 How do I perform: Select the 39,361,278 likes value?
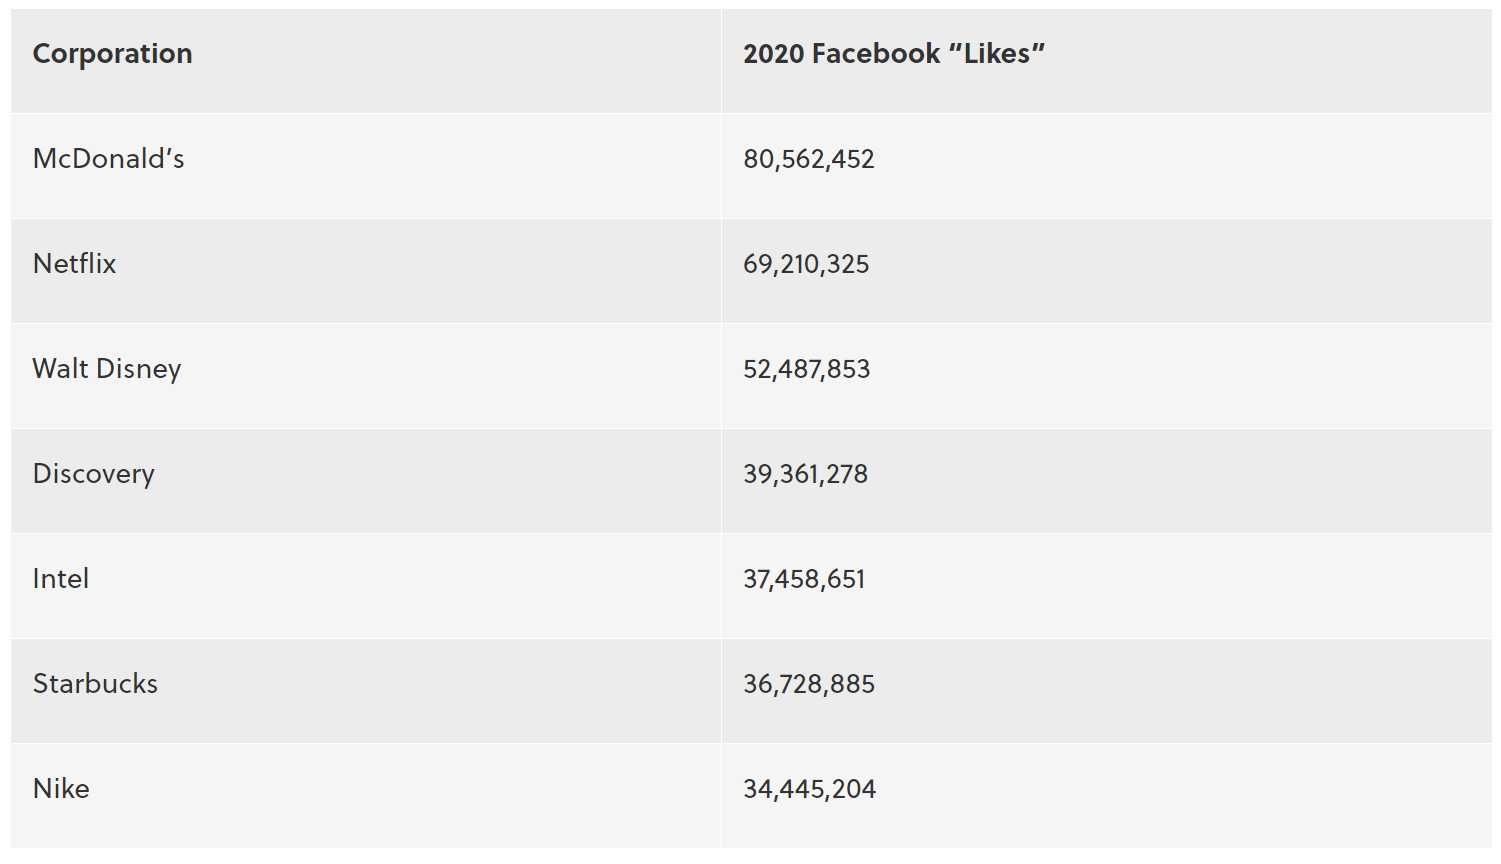click(805, 475)
